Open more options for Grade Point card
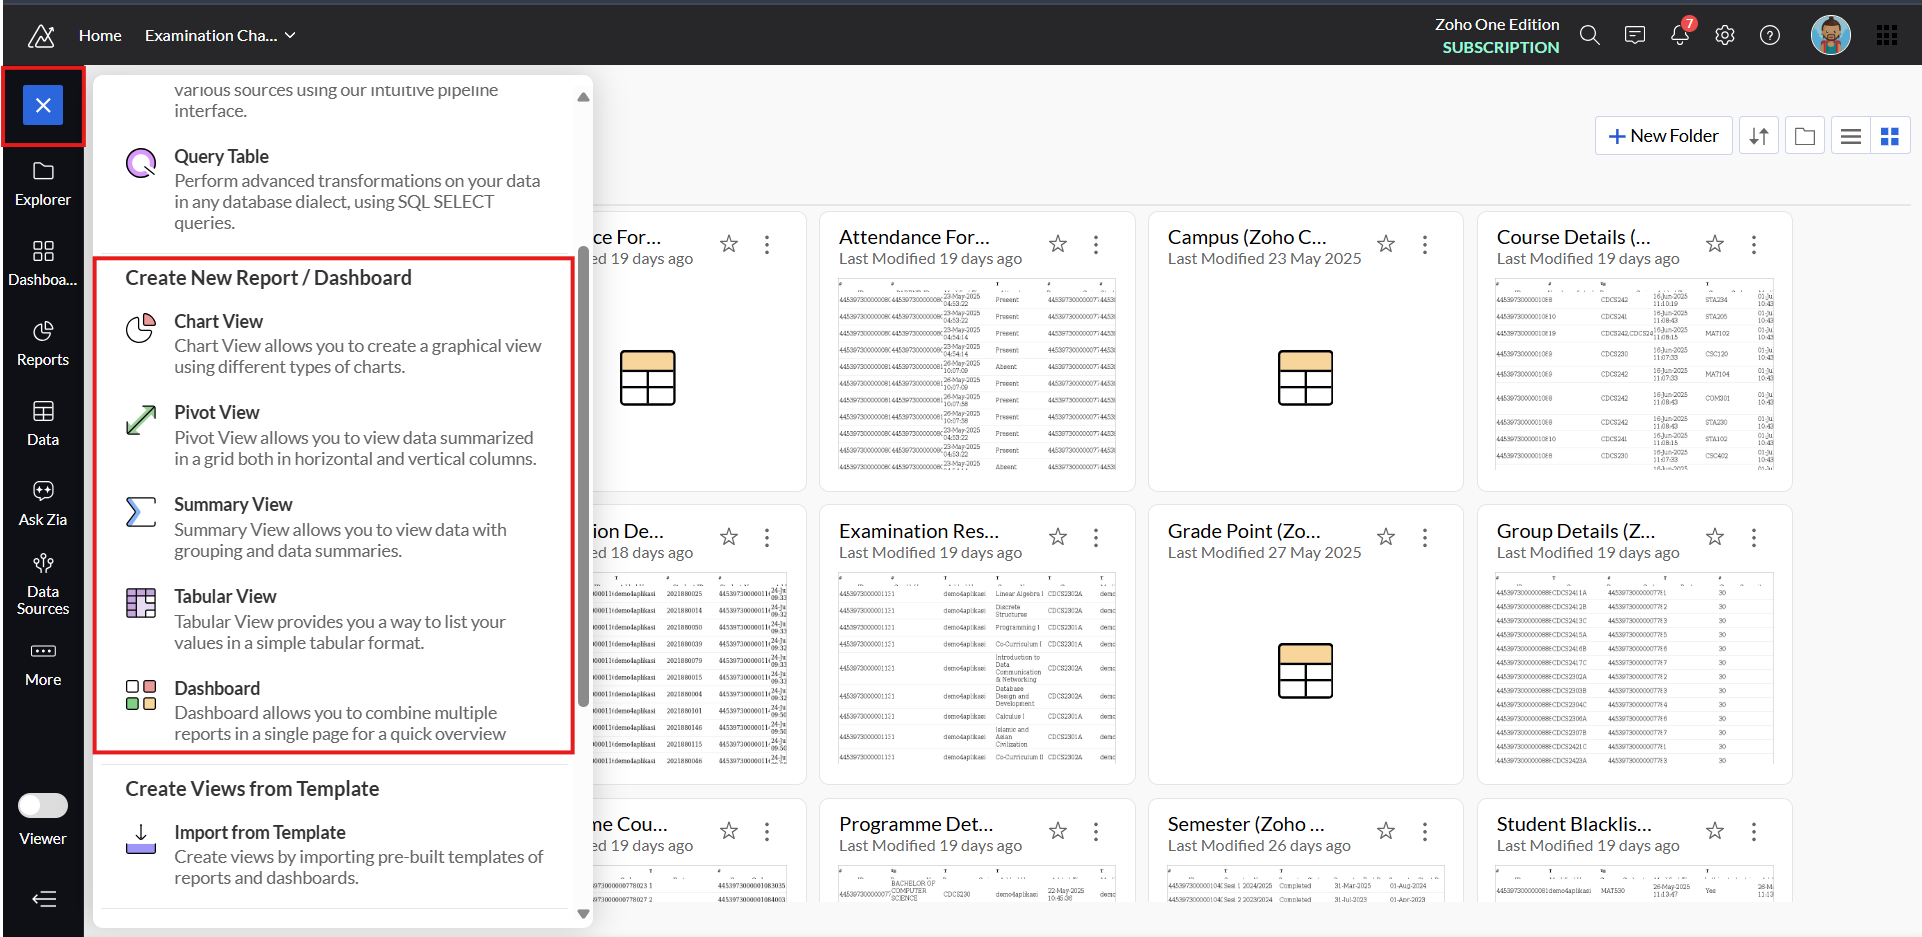Screen dimensions: 1922x937 (1425, 538)
